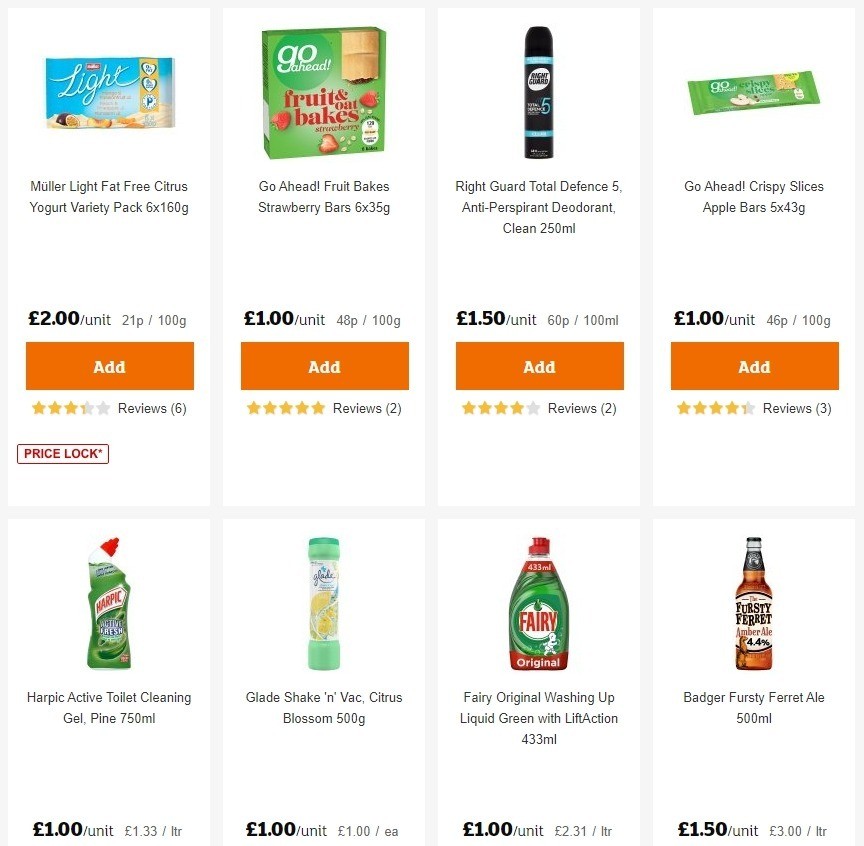Add Go Ahead! Crispy Slices Apple Bars
Image resolution: width=864 pixels, height=846 pixels.
[754, 366]
